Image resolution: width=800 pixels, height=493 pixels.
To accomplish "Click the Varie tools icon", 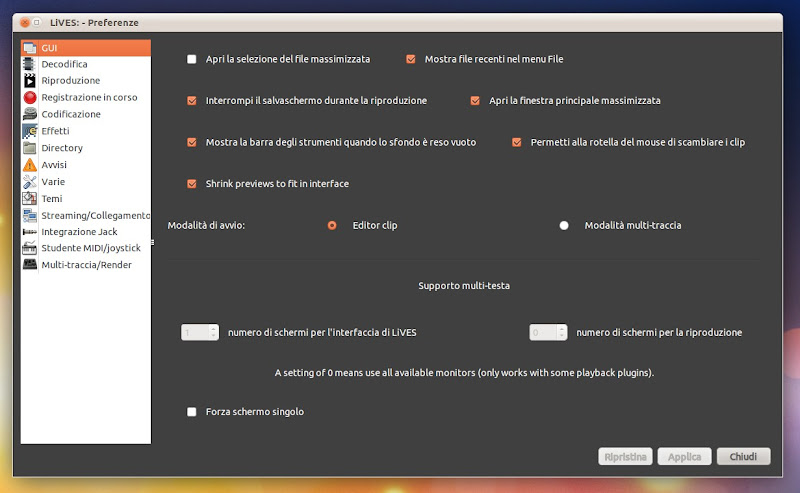I will [x=30, y=182].
